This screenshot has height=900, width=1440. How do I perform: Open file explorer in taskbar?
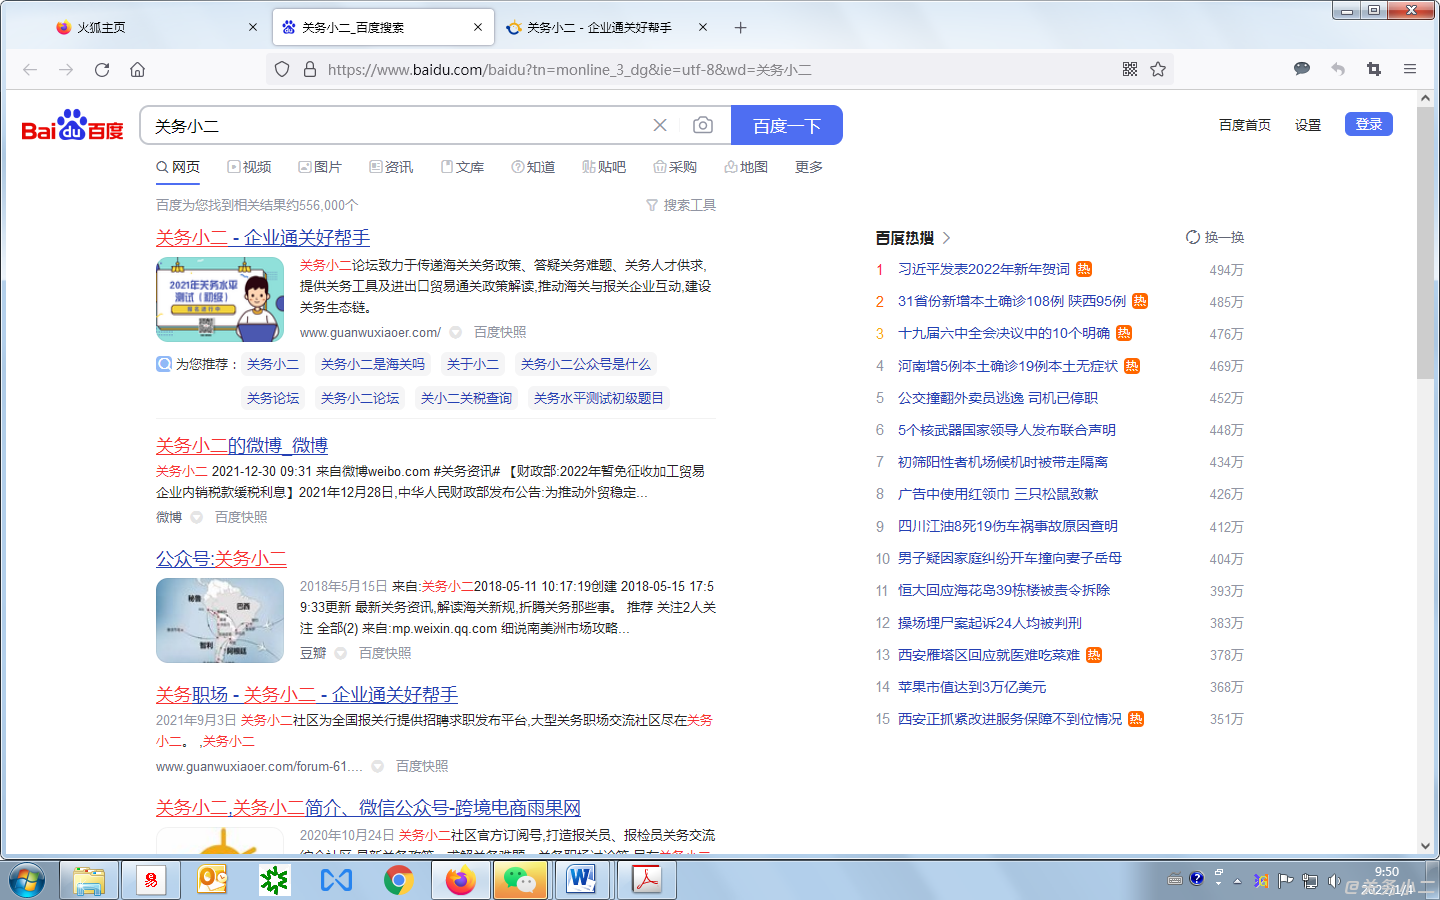89,880
